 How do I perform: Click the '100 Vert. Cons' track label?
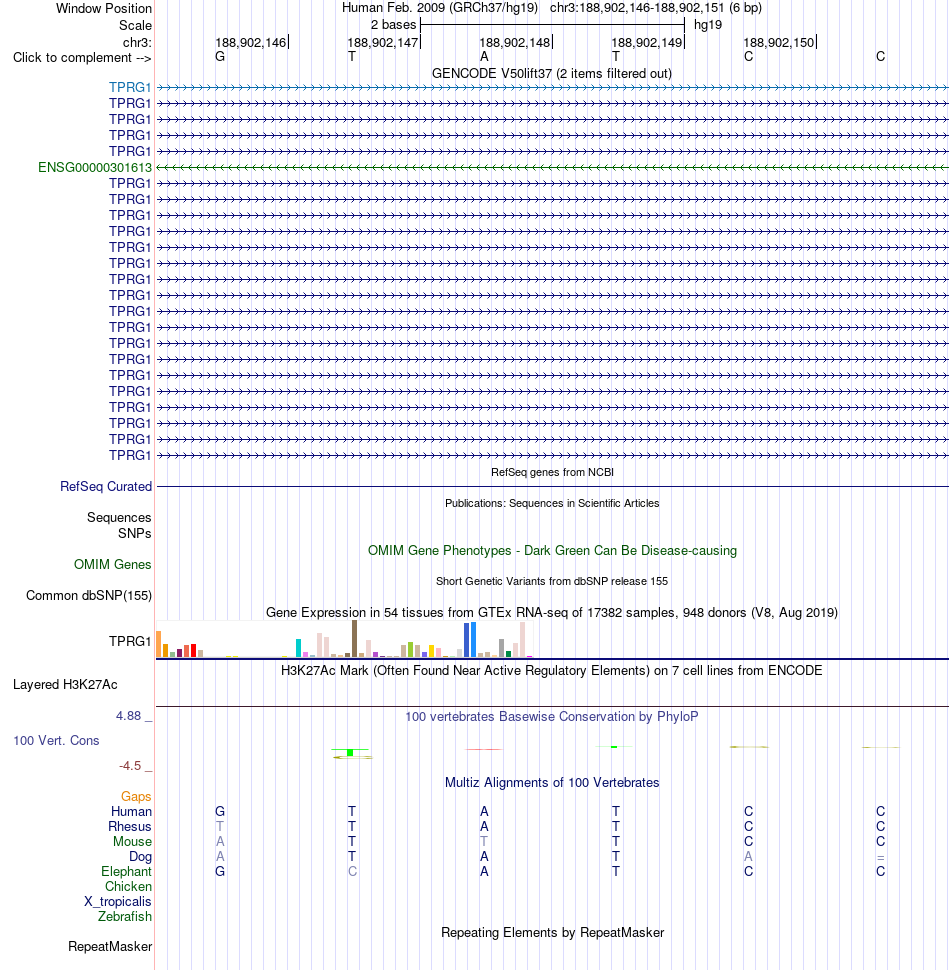point(56,740)
